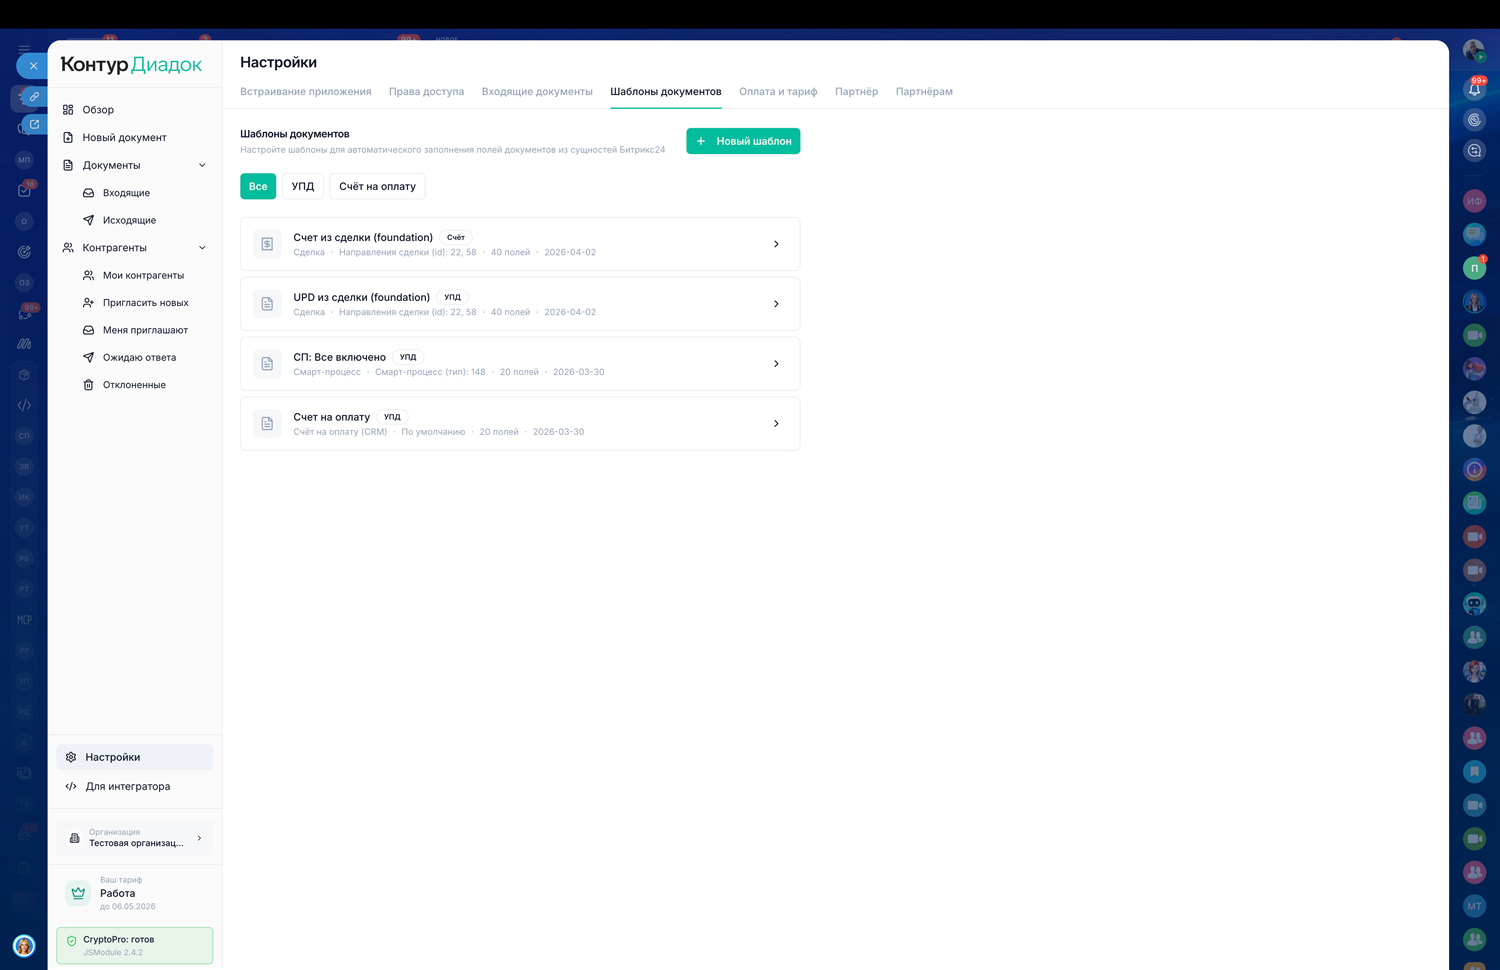1500x970 pixels.
Task: Open the user profile avatar at top right
Action: [x=1474, y=50]
